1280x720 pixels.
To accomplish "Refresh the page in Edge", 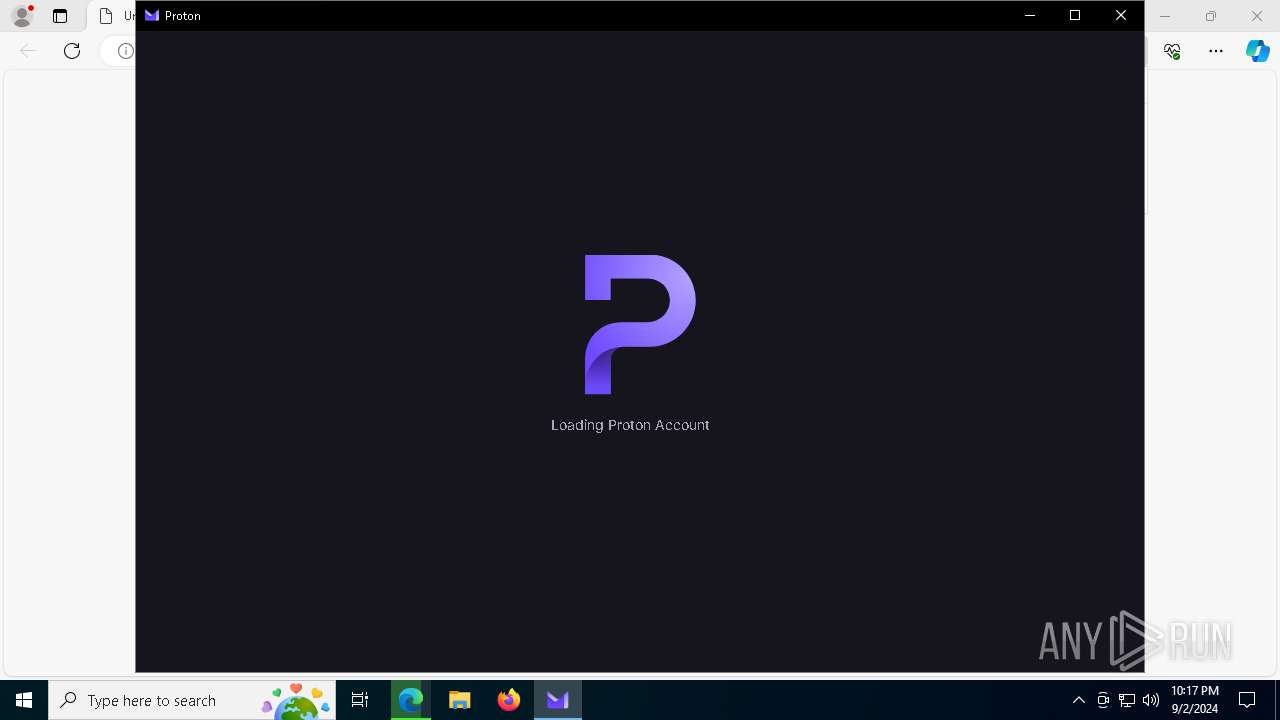I will coord(72,51).
